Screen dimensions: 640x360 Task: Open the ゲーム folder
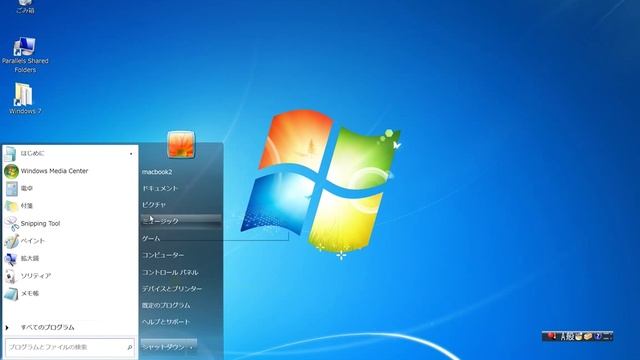pos(151,238)
